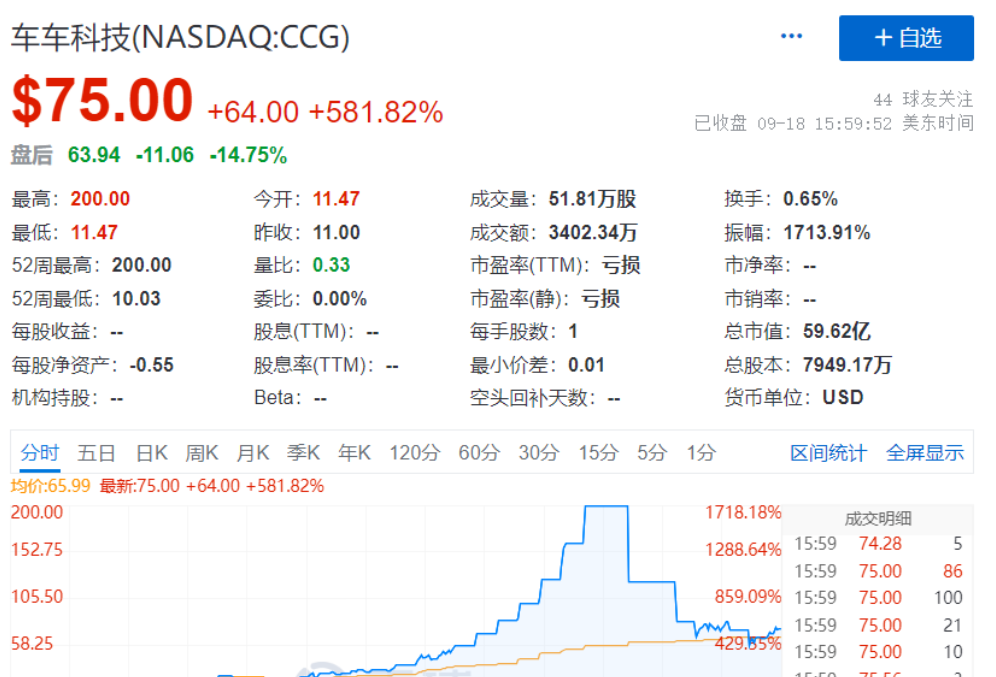This screenshot has height=677, width=996.
Task: Add stock with the 自选 button
Action: coord(906,38)
